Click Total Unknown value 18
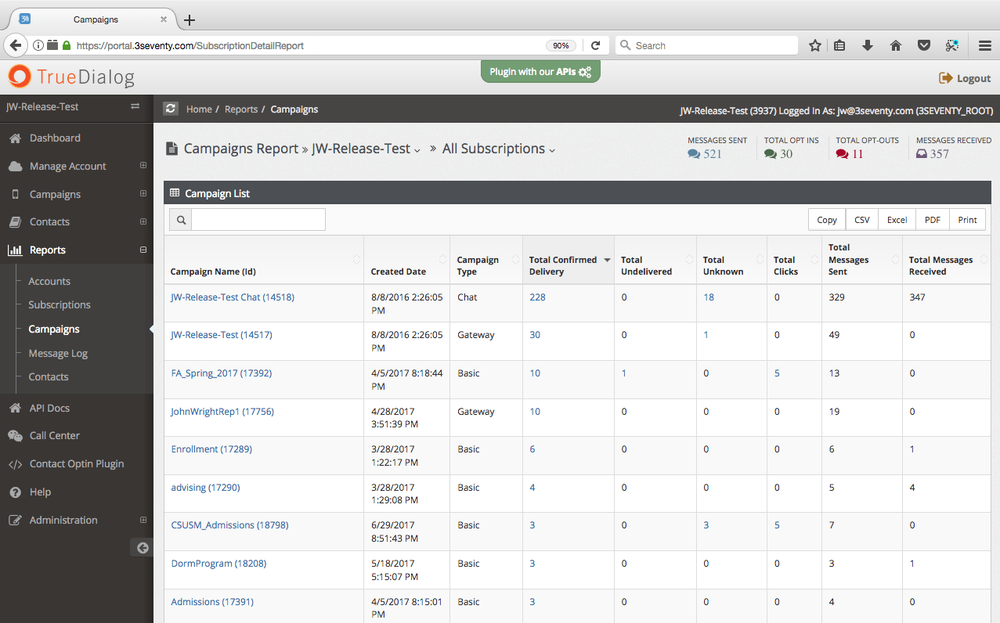The width and height of the screenshot is (1000, 623). [x=709, y=297]
